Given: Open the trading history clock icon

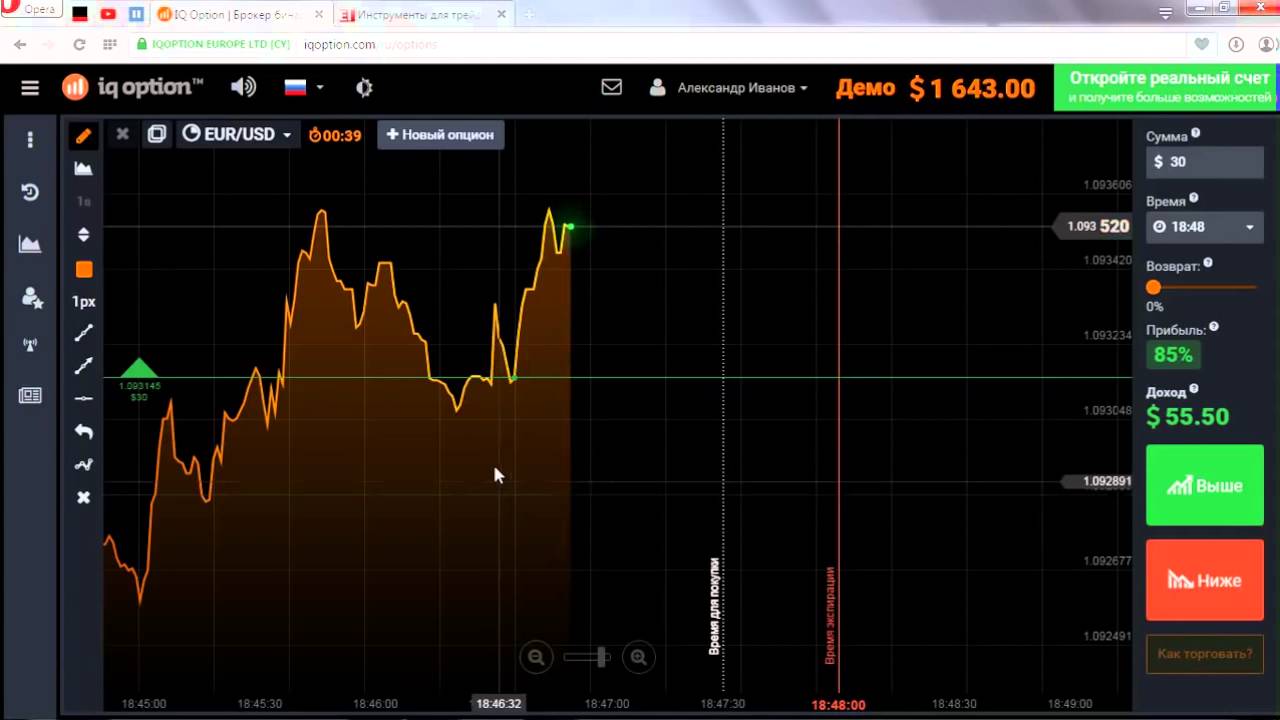Looking at the screenshot, I should 30,192.
